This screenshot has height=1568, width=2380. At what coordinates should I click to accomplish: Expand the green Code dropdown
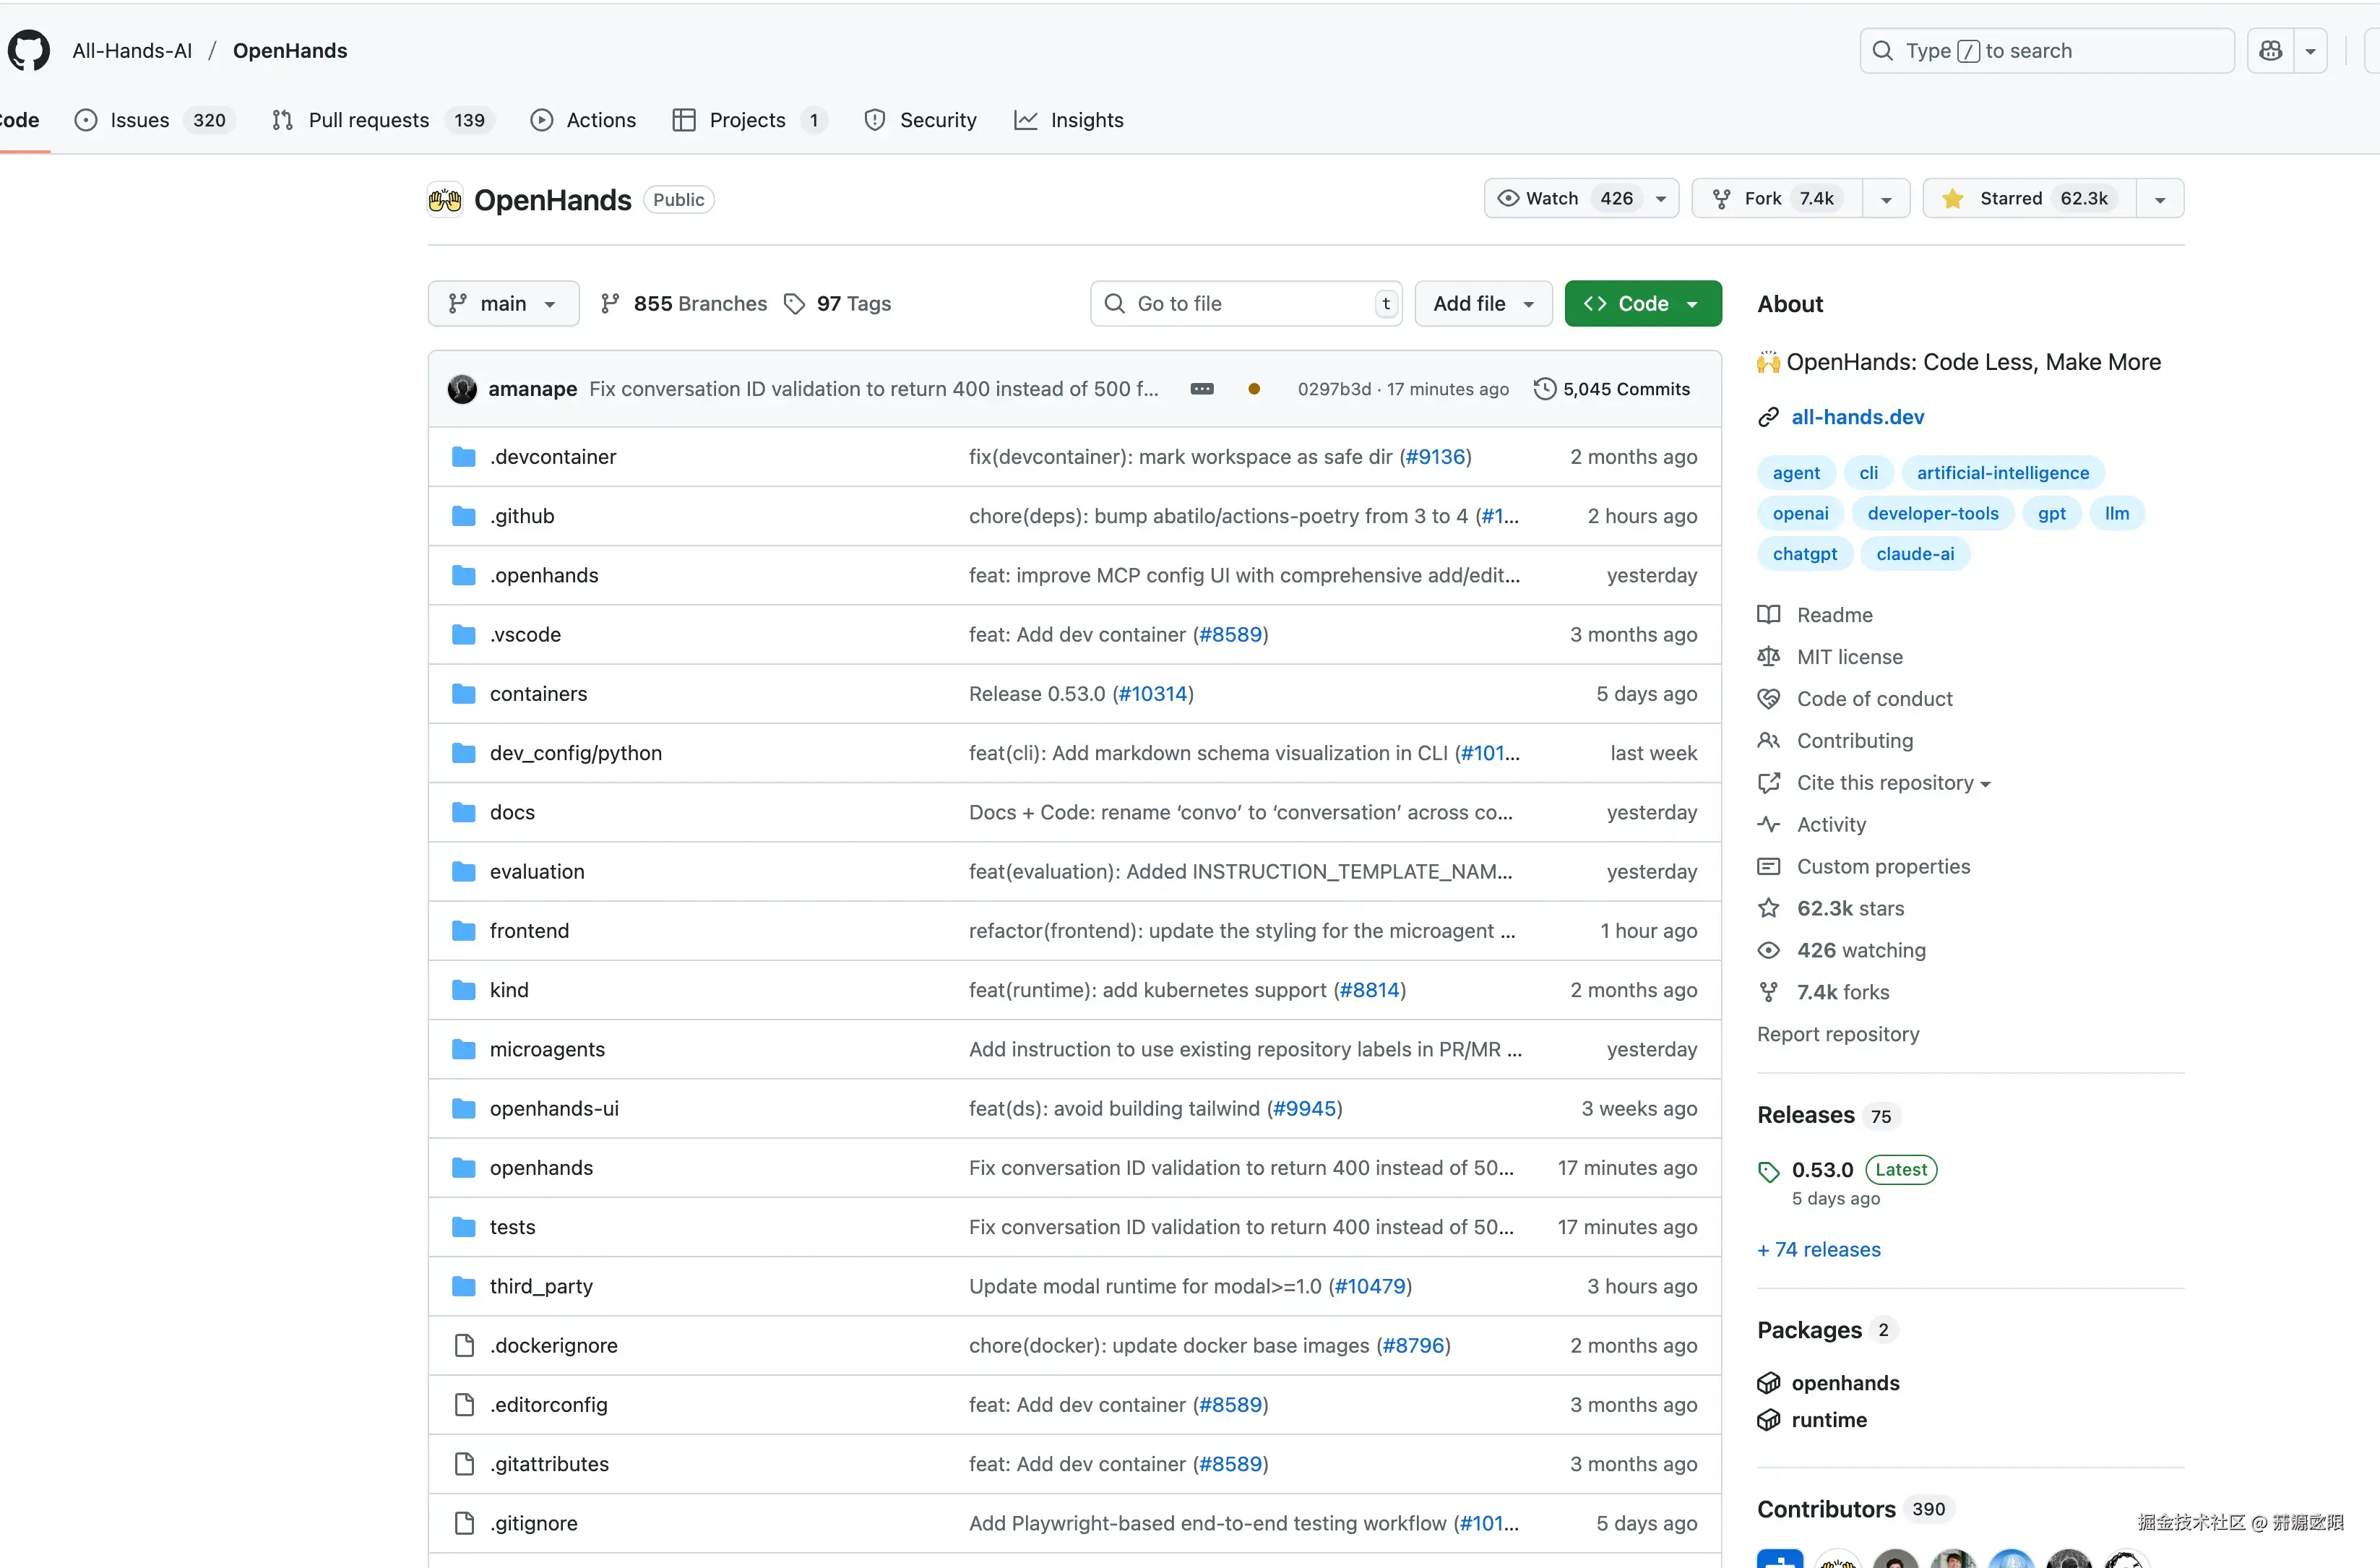1642,304
